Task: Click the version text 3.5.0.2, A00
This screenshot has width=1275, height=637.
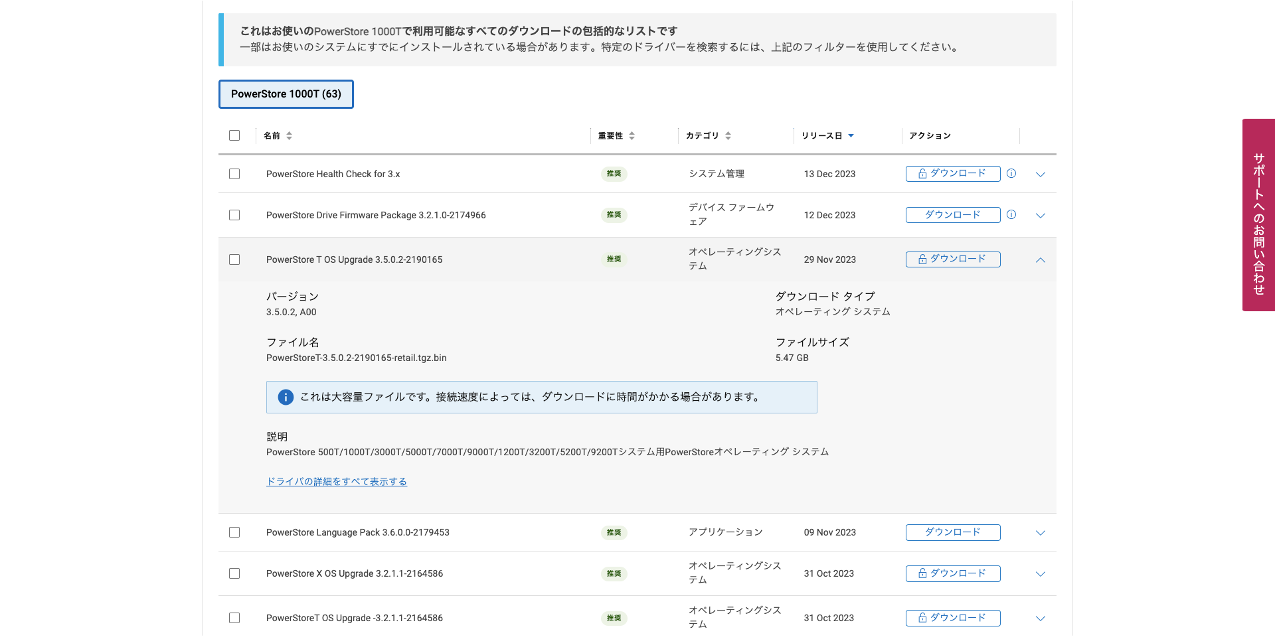Action: click(x=291, y=312)
